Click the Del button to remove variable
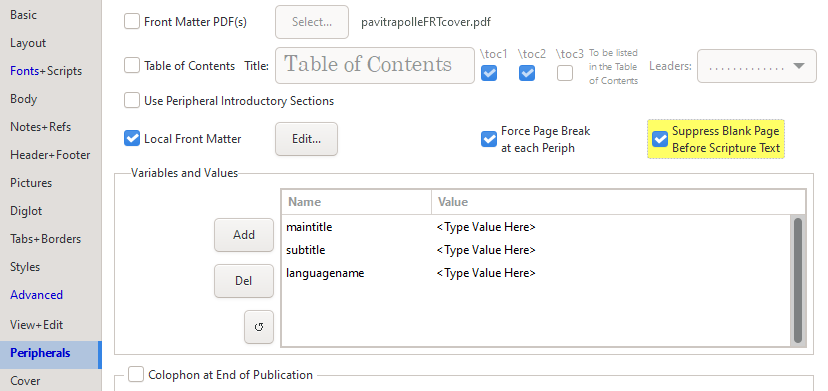 coord(244,281)
